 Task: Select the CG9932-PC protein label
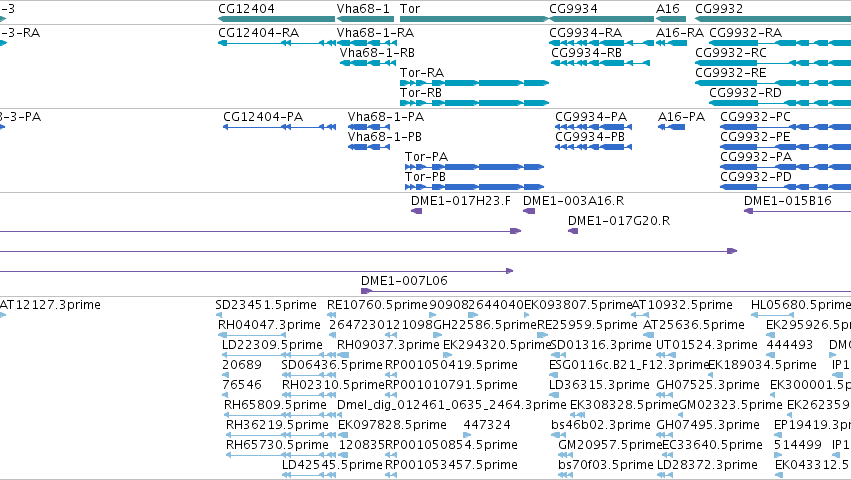click(755, 117)
